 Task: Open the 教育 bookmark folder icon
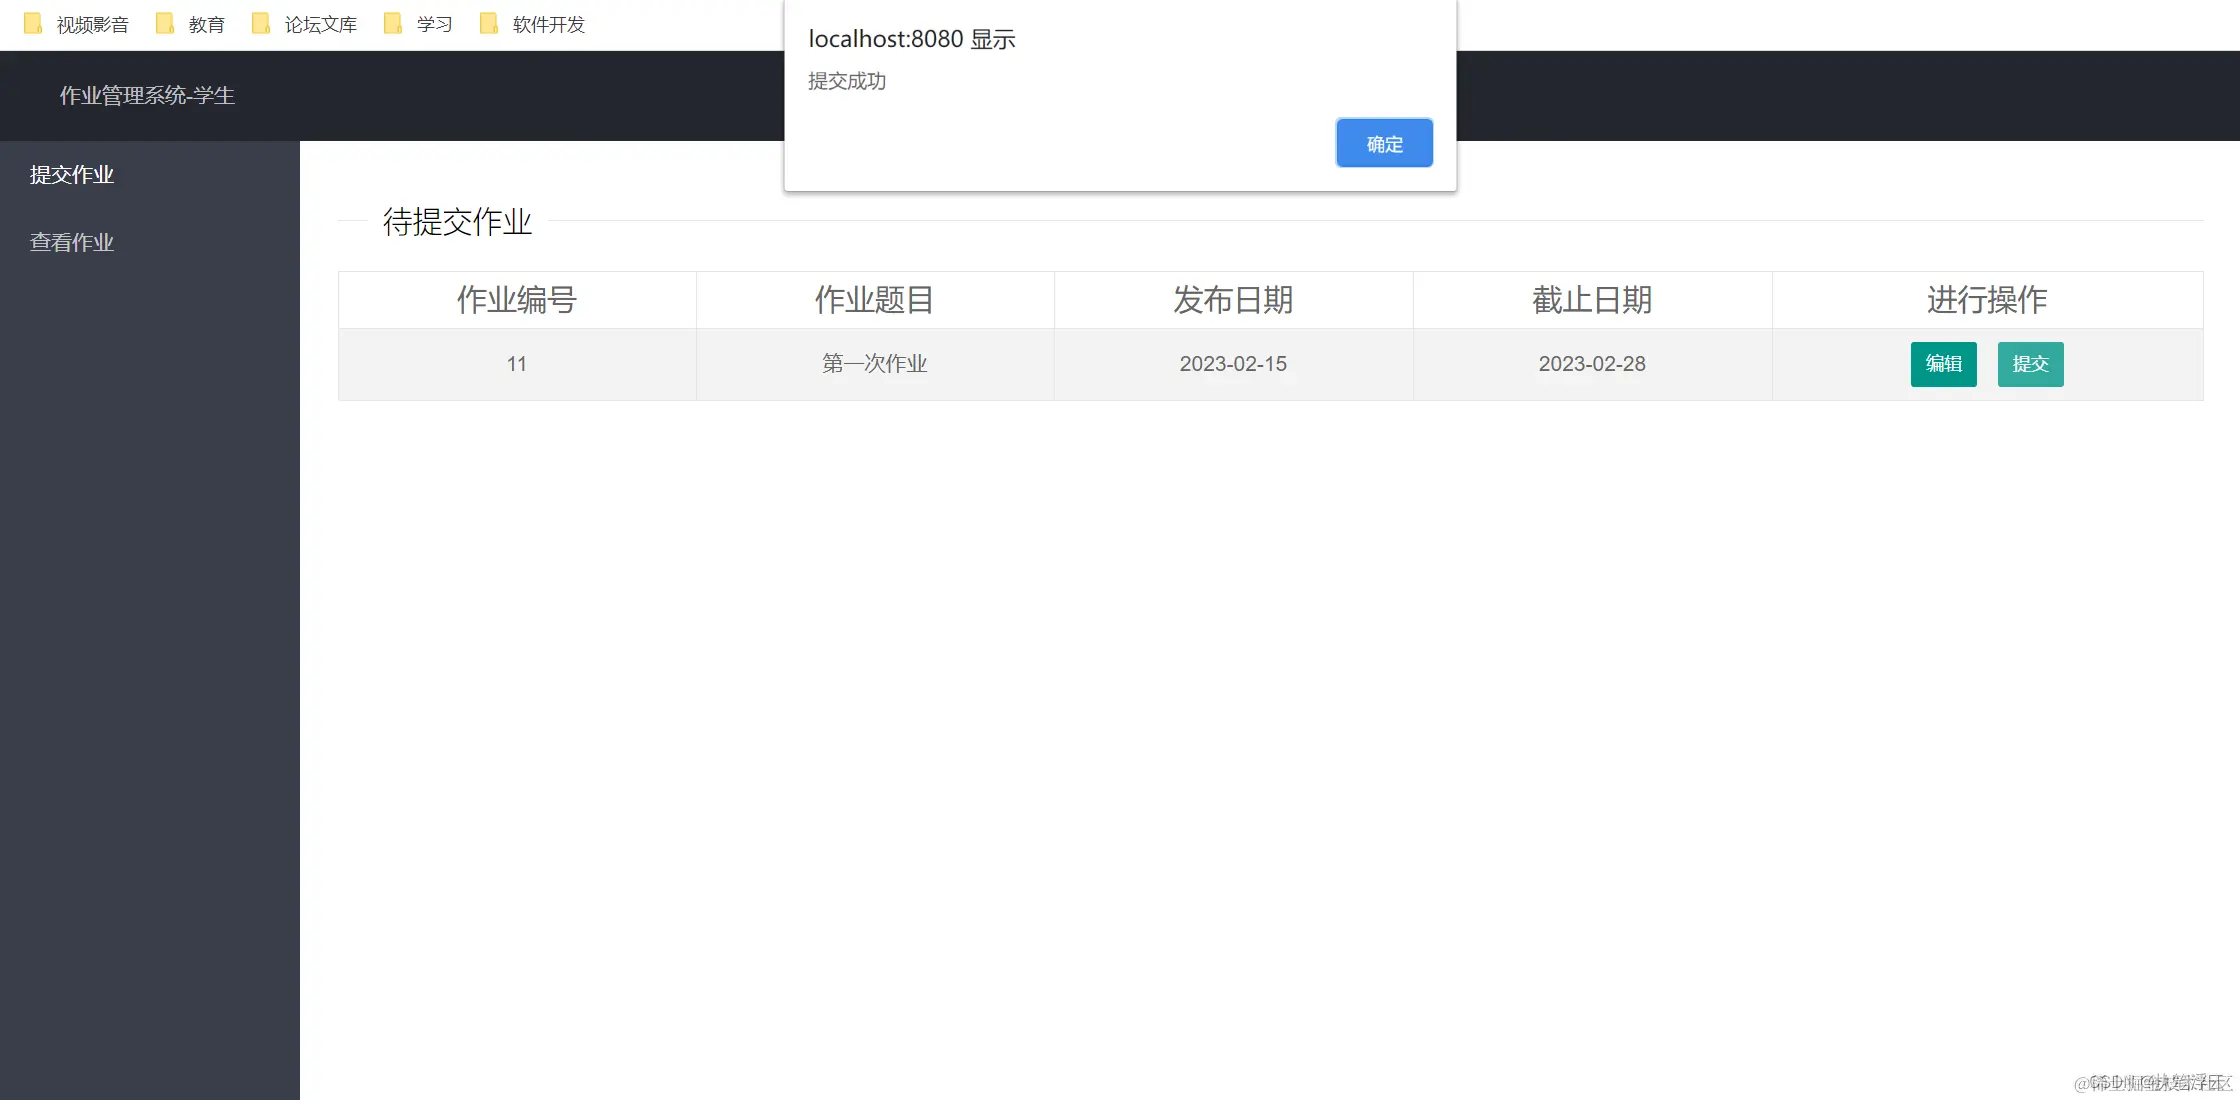pos(165,23)
